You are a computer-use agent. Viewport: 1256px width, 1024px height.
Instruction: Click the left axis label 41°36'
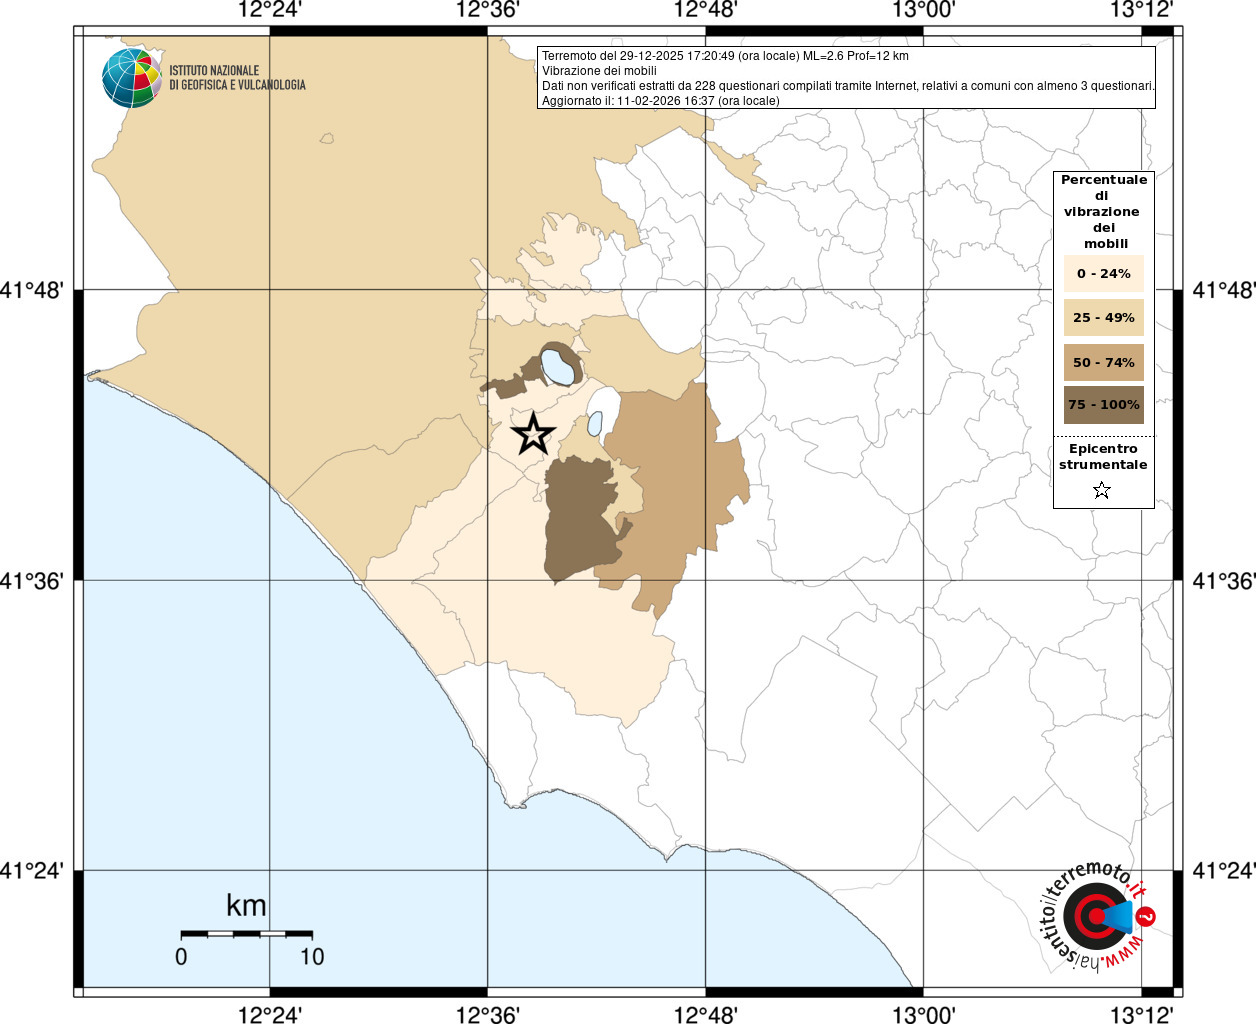click(x=33, y=581)
